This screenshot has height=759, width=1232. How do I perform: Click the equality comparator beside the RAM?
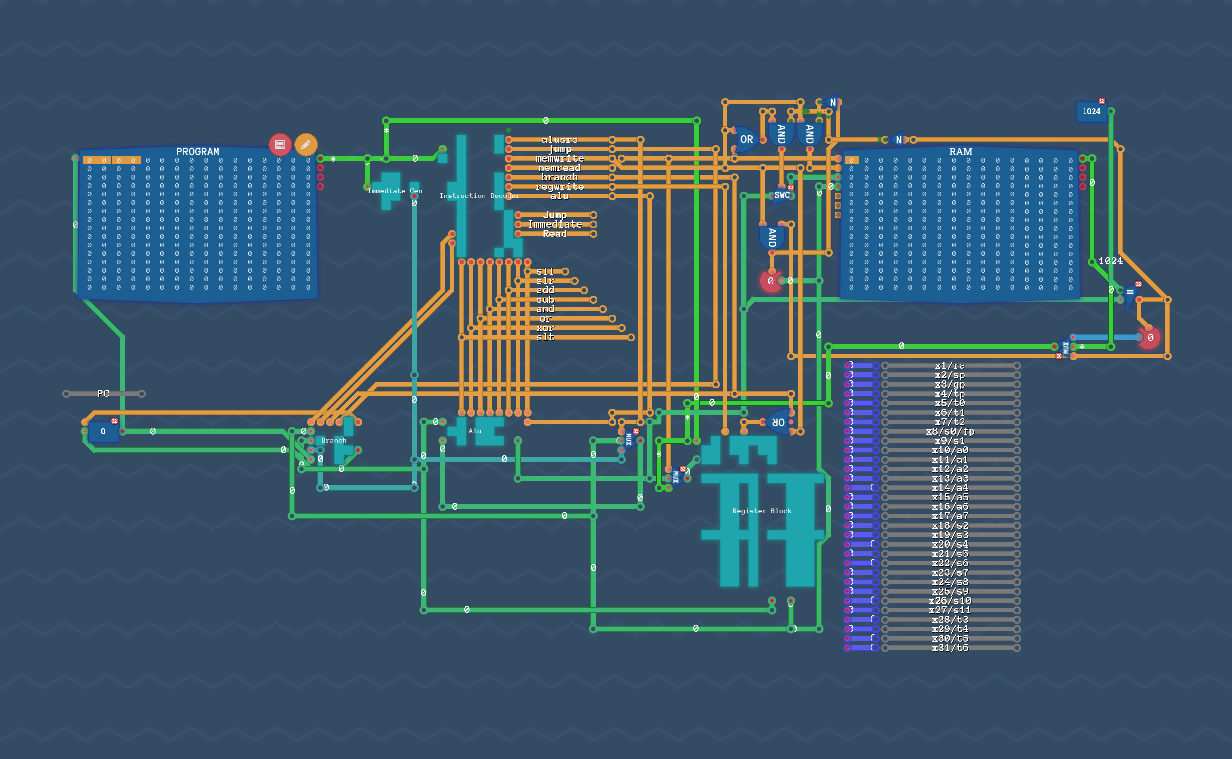click(1128, 292)
